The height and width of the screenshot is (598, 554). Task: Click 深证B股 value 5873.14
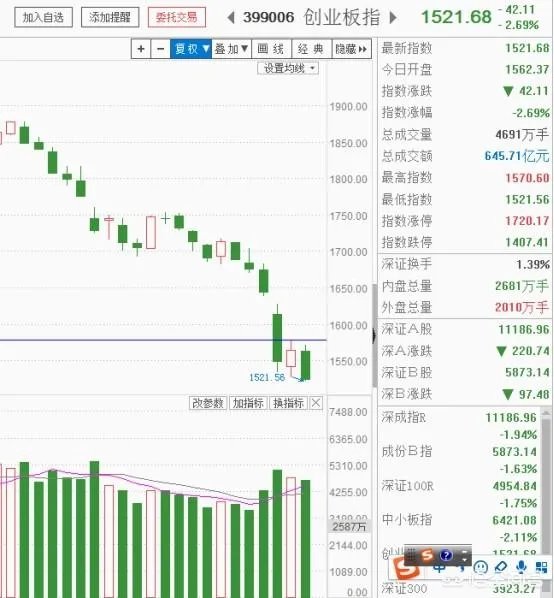527,373
